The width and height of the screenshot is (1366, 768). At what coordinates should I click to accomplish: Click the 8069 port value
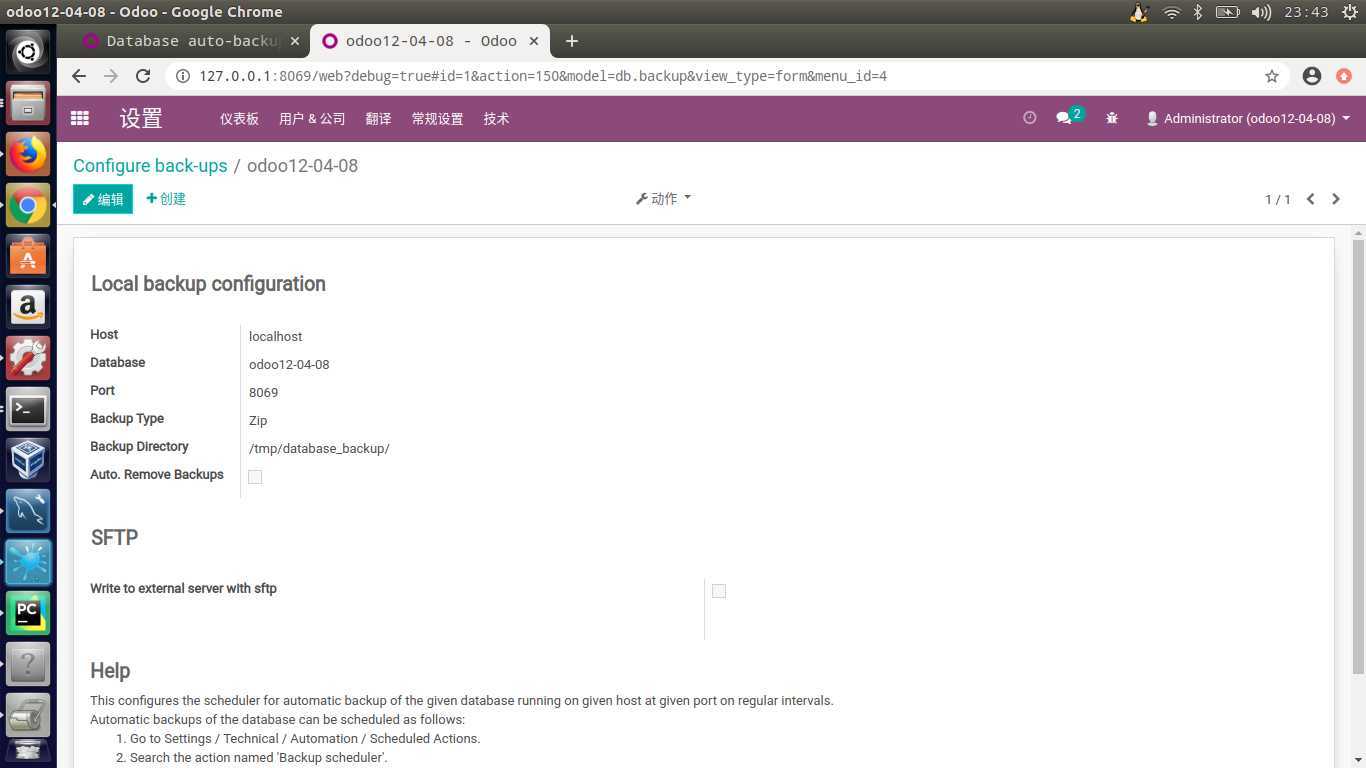pyautogui.click(x=263, y=393)
